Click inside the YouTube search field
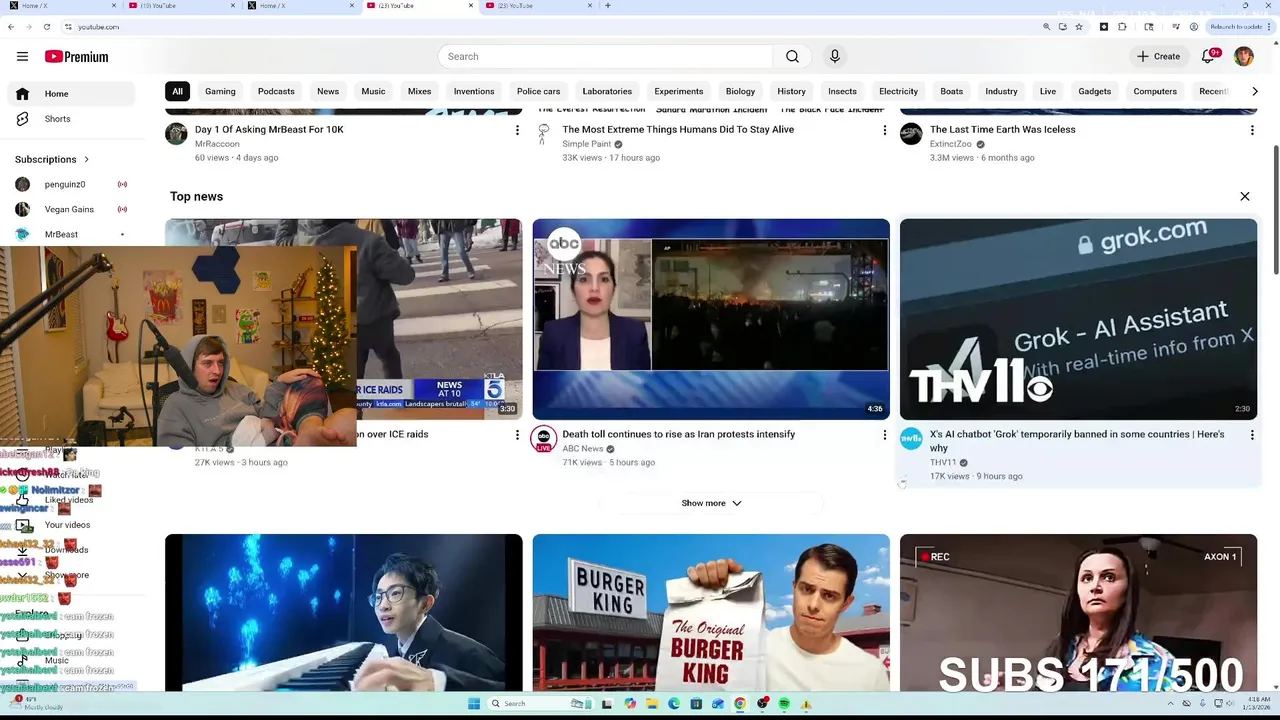Screen dimensions: 1280x720 tap(605, 56)
